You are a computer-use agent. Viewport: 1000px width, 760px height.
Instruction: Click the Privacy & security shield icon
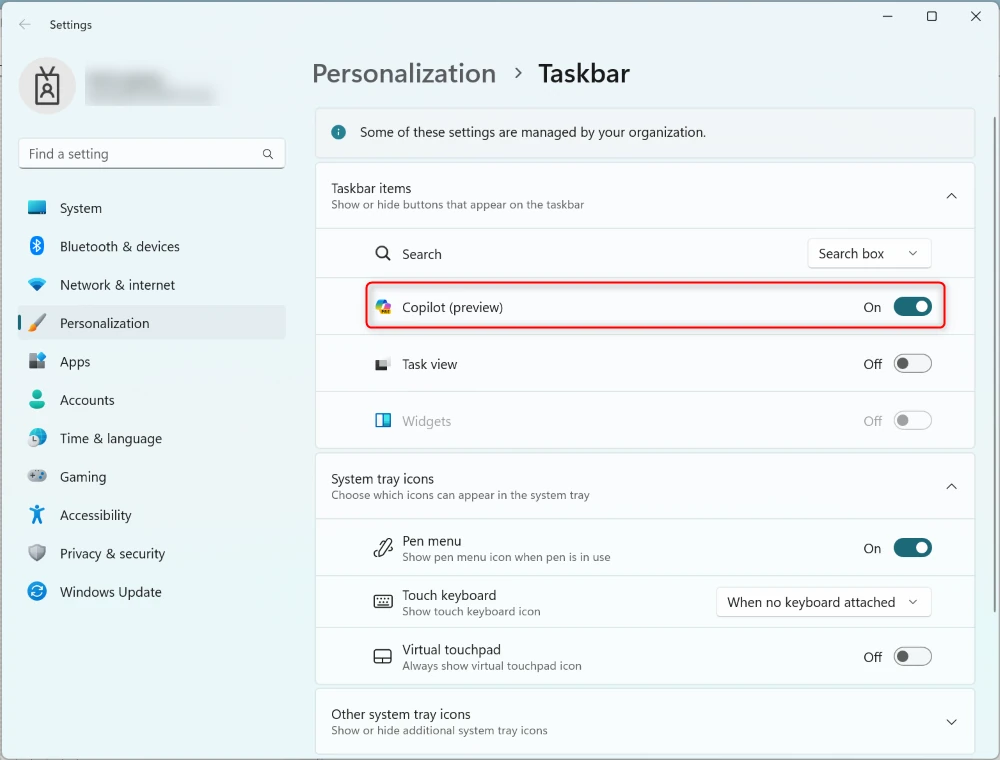click(37, 553)
